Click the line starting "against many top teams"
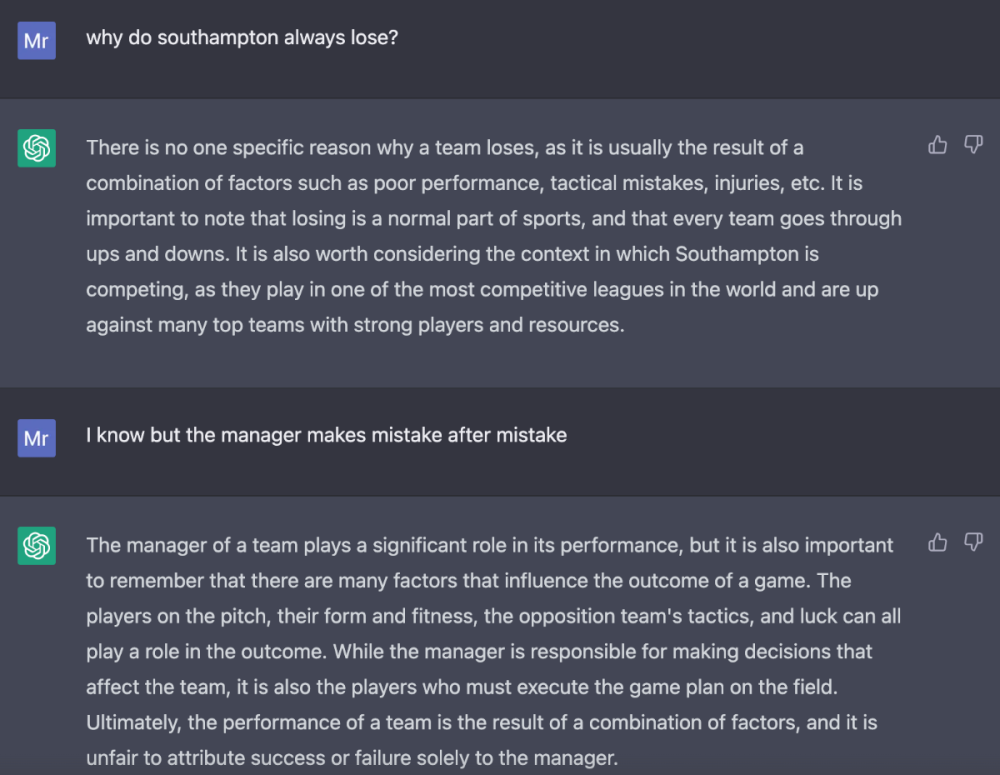Viewport: 1000px width, 775px height. [354, 325]
